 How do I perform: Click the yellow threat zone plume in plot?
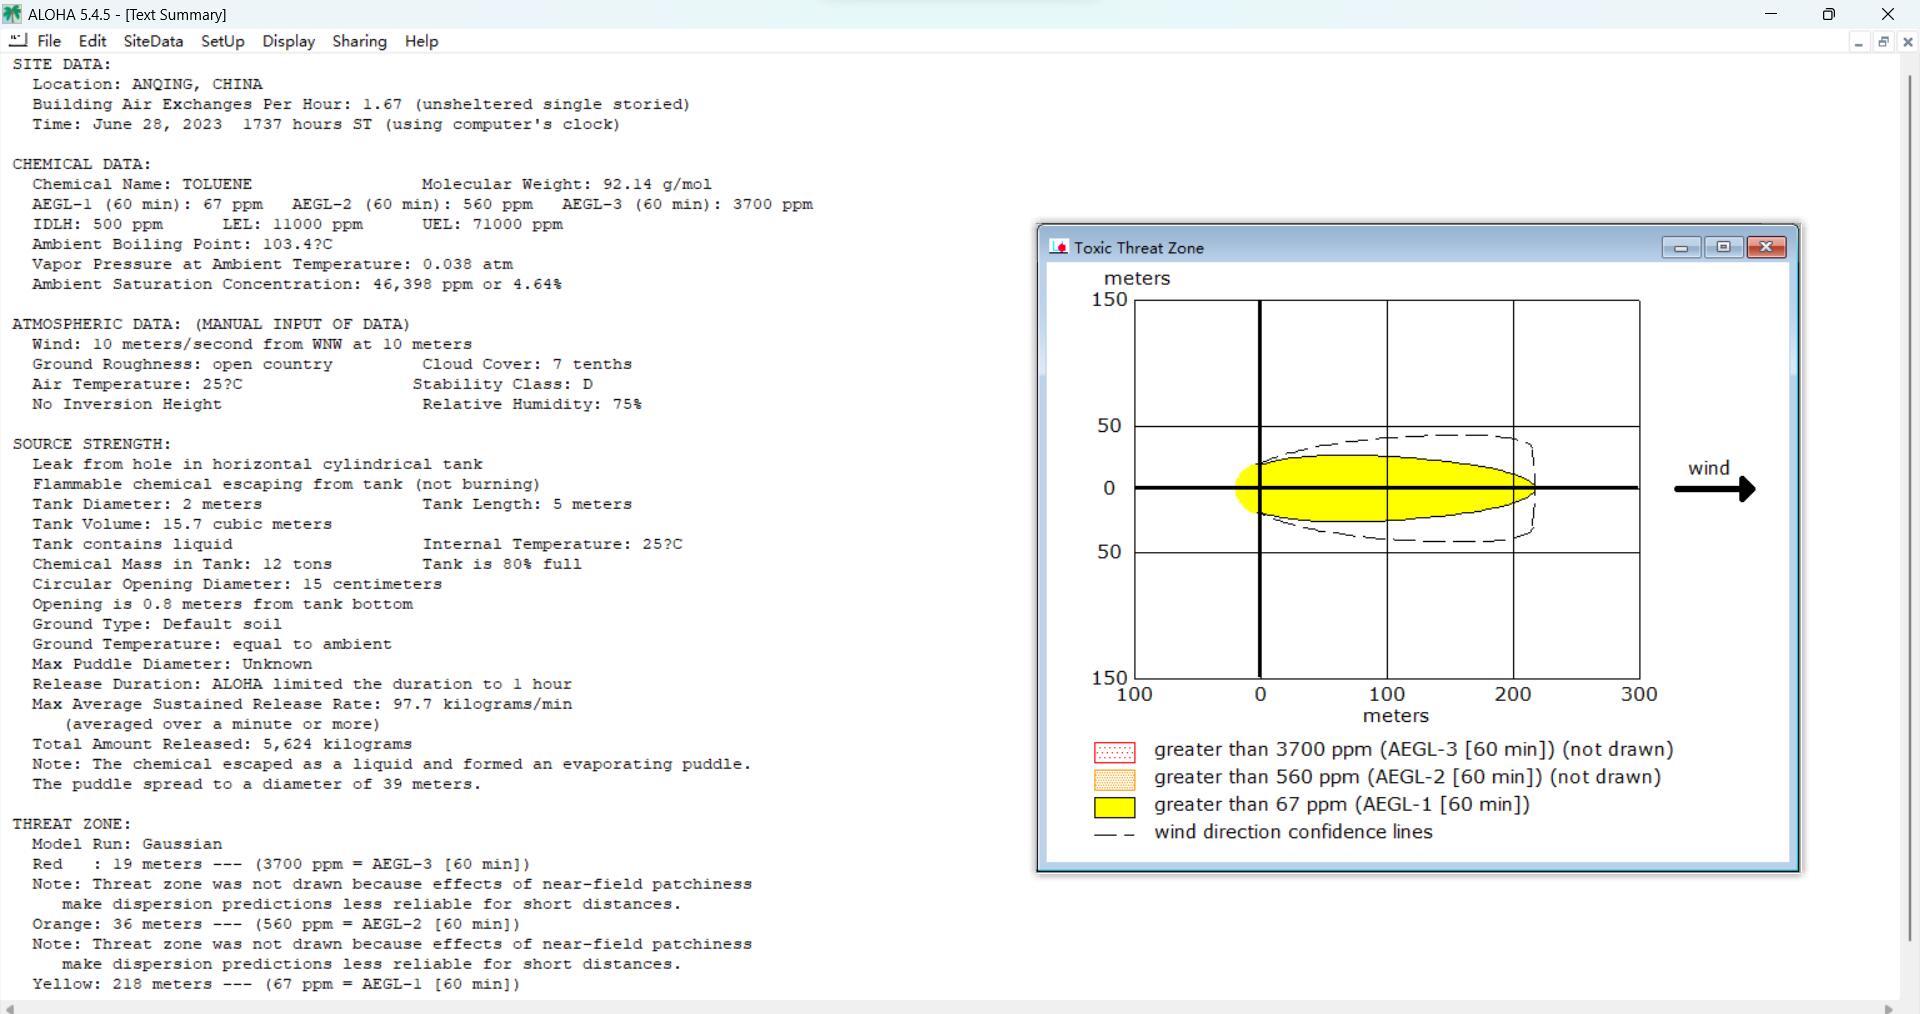point(1385,488)
